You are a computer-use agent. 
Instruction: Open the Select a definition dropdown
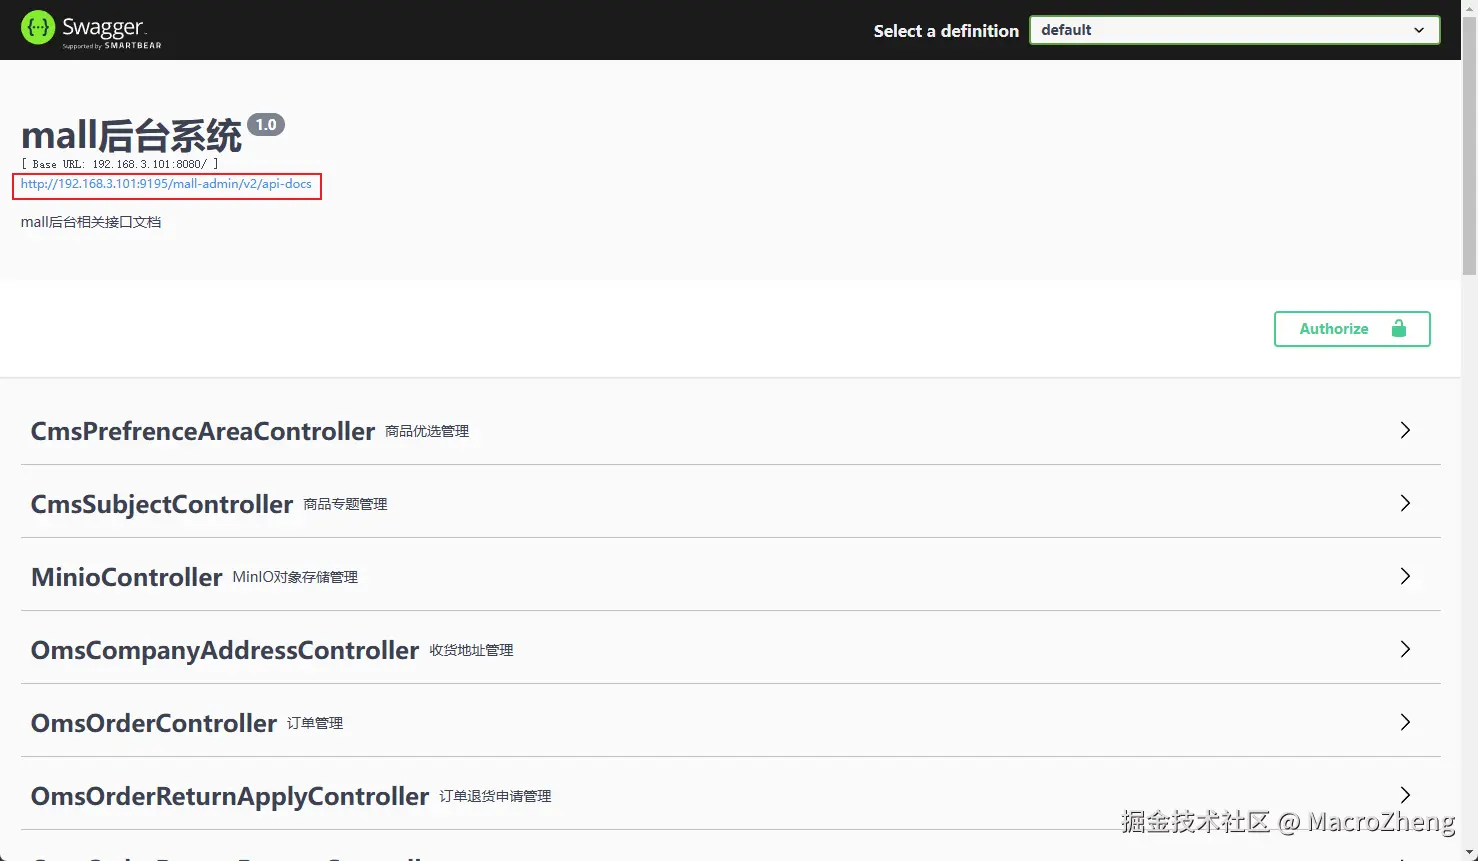(x=1234, y=30)
